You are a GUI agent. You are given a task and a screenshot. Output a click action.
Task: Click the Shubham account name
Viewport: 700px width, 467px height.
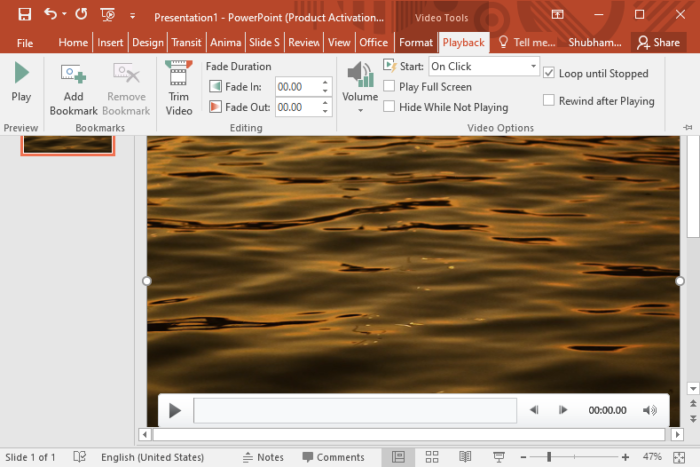(595, 42)
